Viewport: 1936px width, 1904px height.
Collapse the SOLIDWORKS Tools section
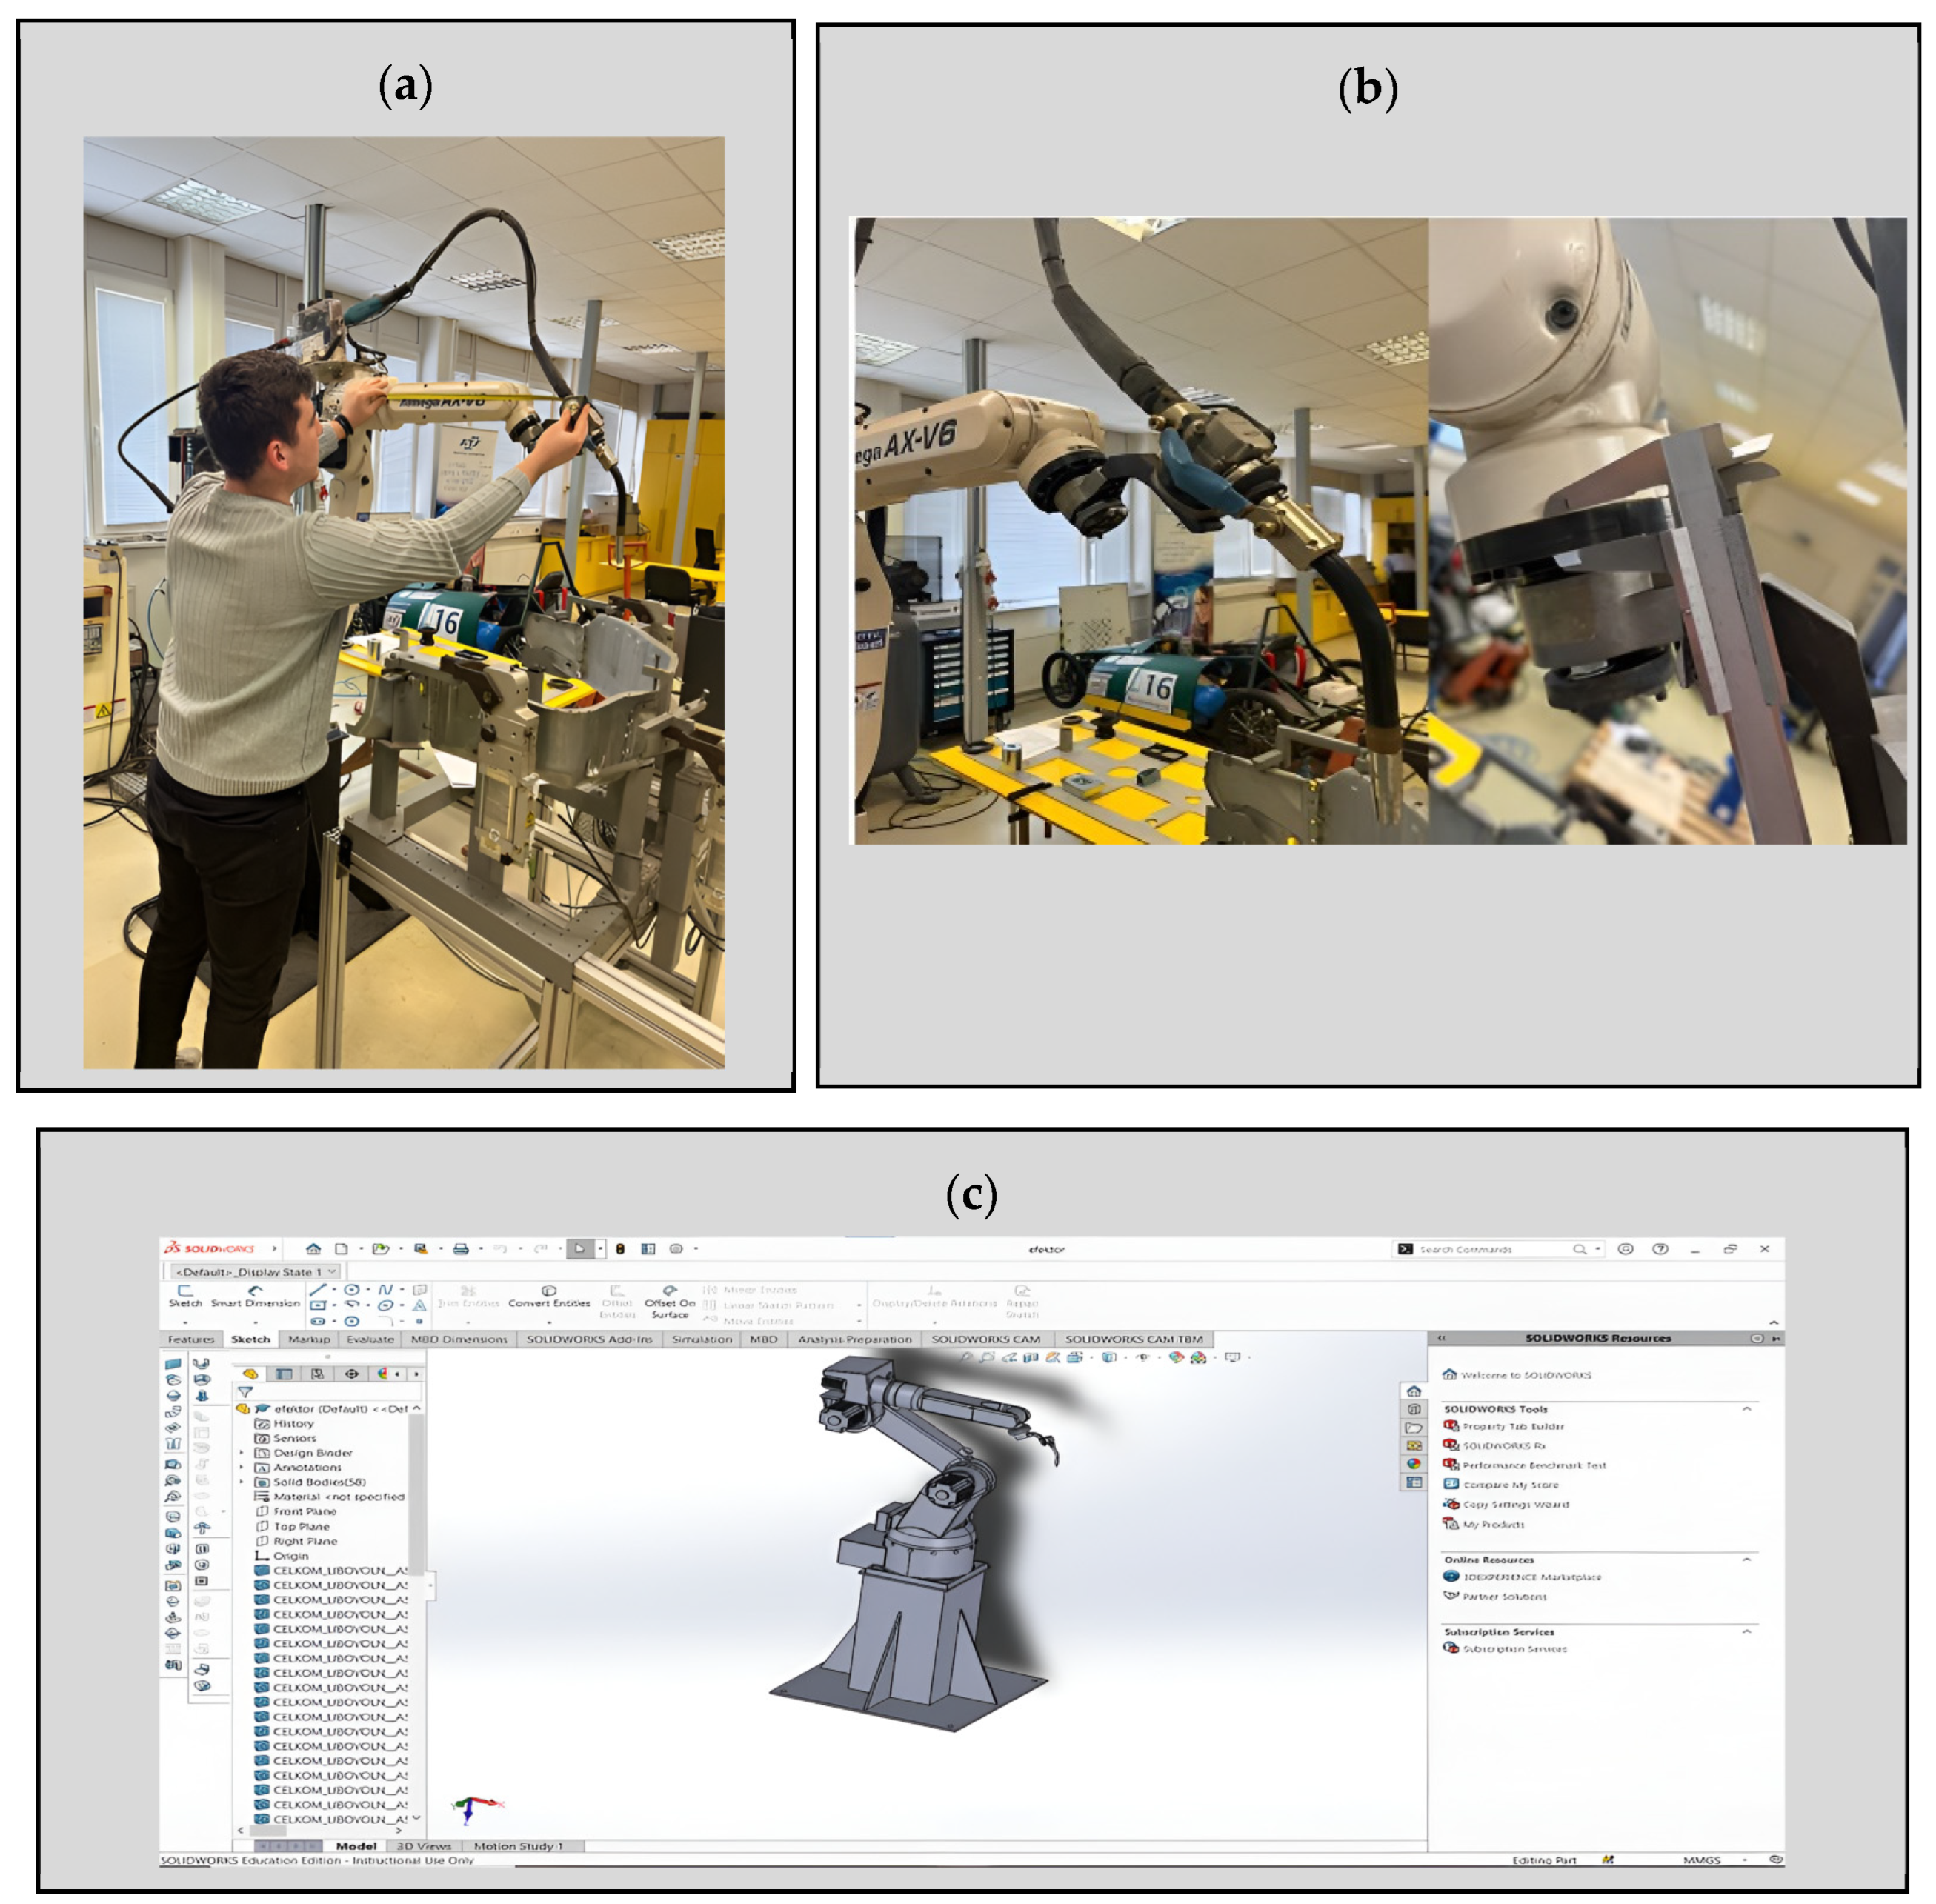1747,1408
